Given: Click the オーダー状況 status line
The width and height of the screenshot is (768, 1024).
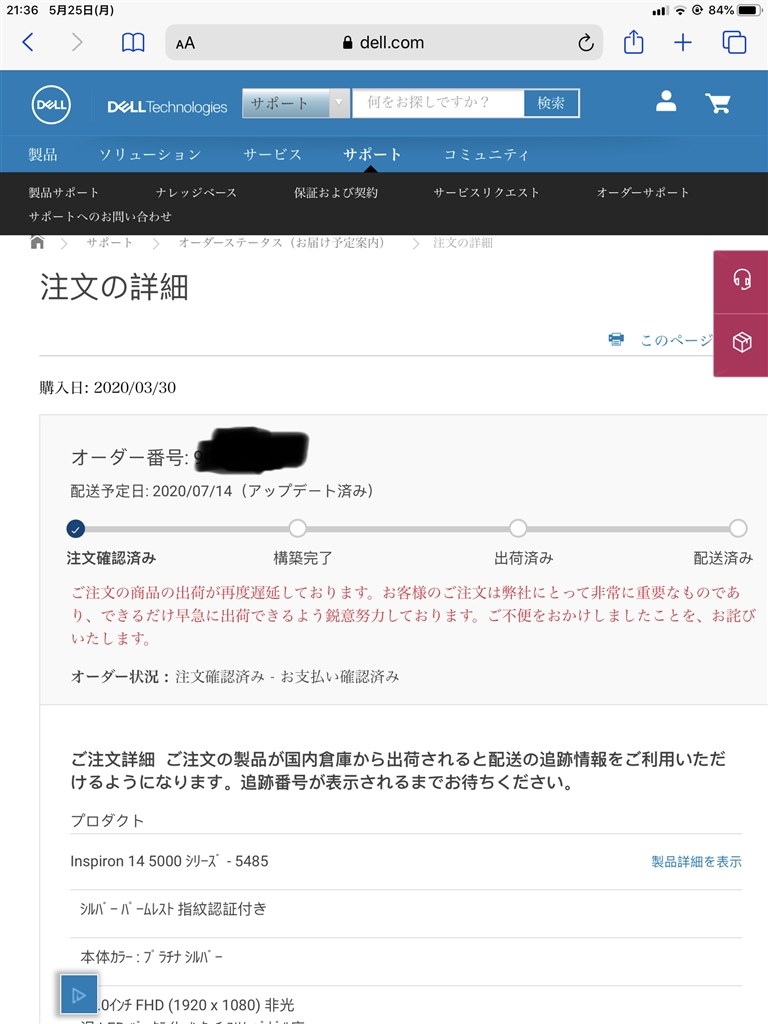Looking at the screenshot, I should point(235,677).
